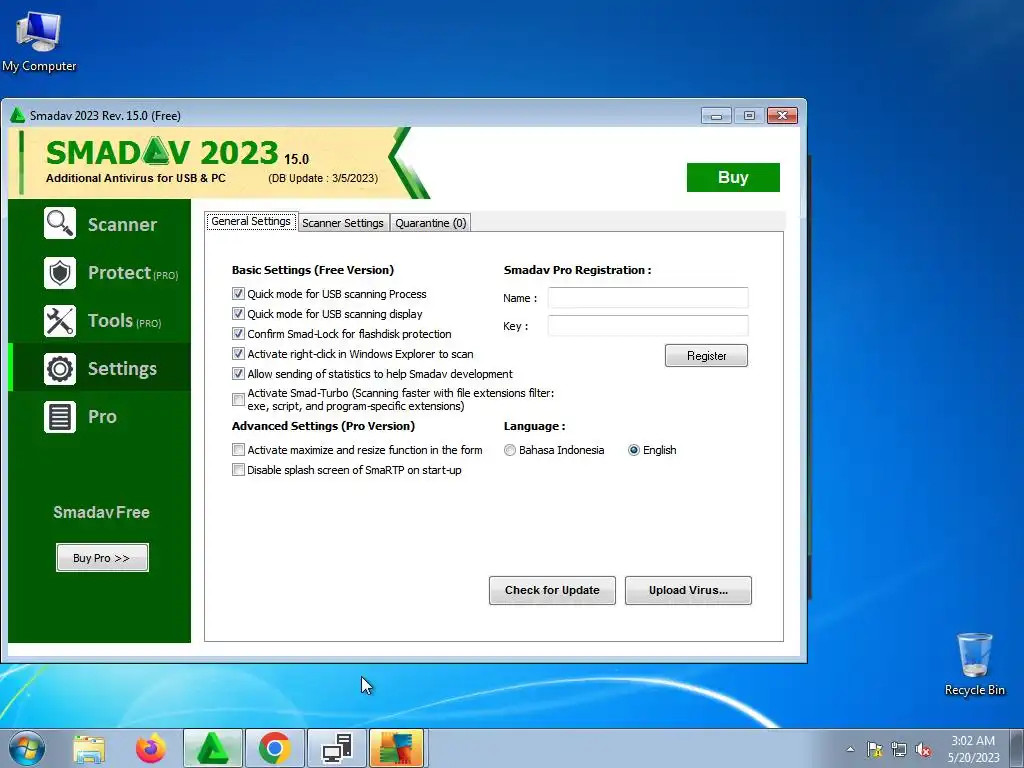Select English language option
Image resolution: width=1024 pixels, height=768 pixels.
633,450
